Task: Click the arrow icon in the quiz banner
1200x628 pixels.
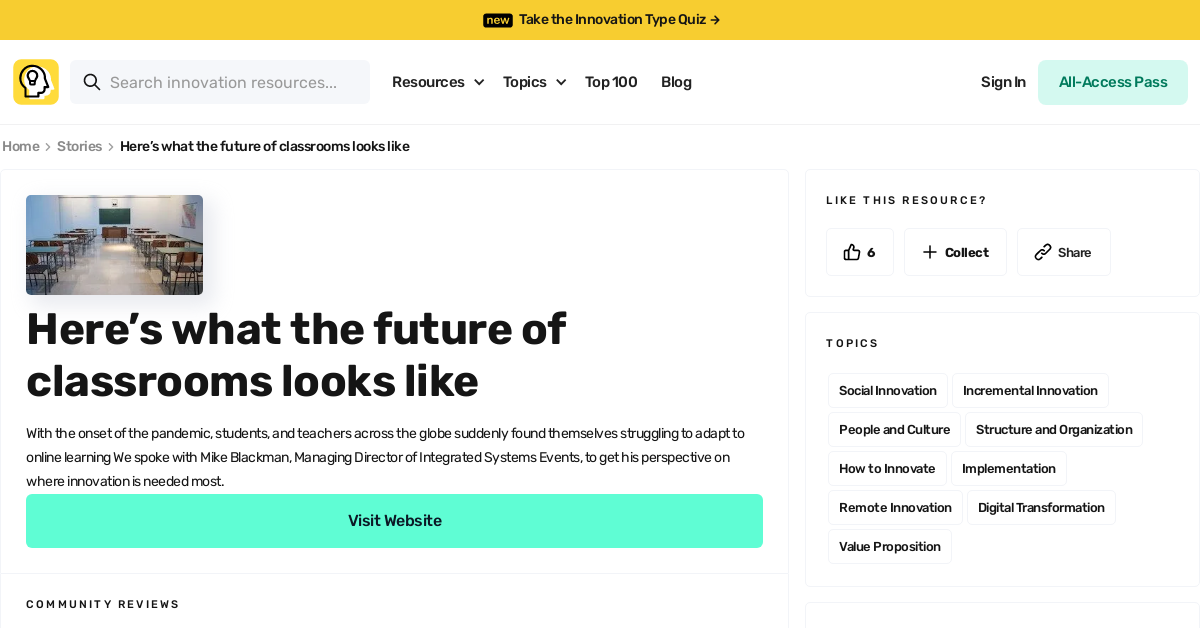Action: tap(714, 19)
